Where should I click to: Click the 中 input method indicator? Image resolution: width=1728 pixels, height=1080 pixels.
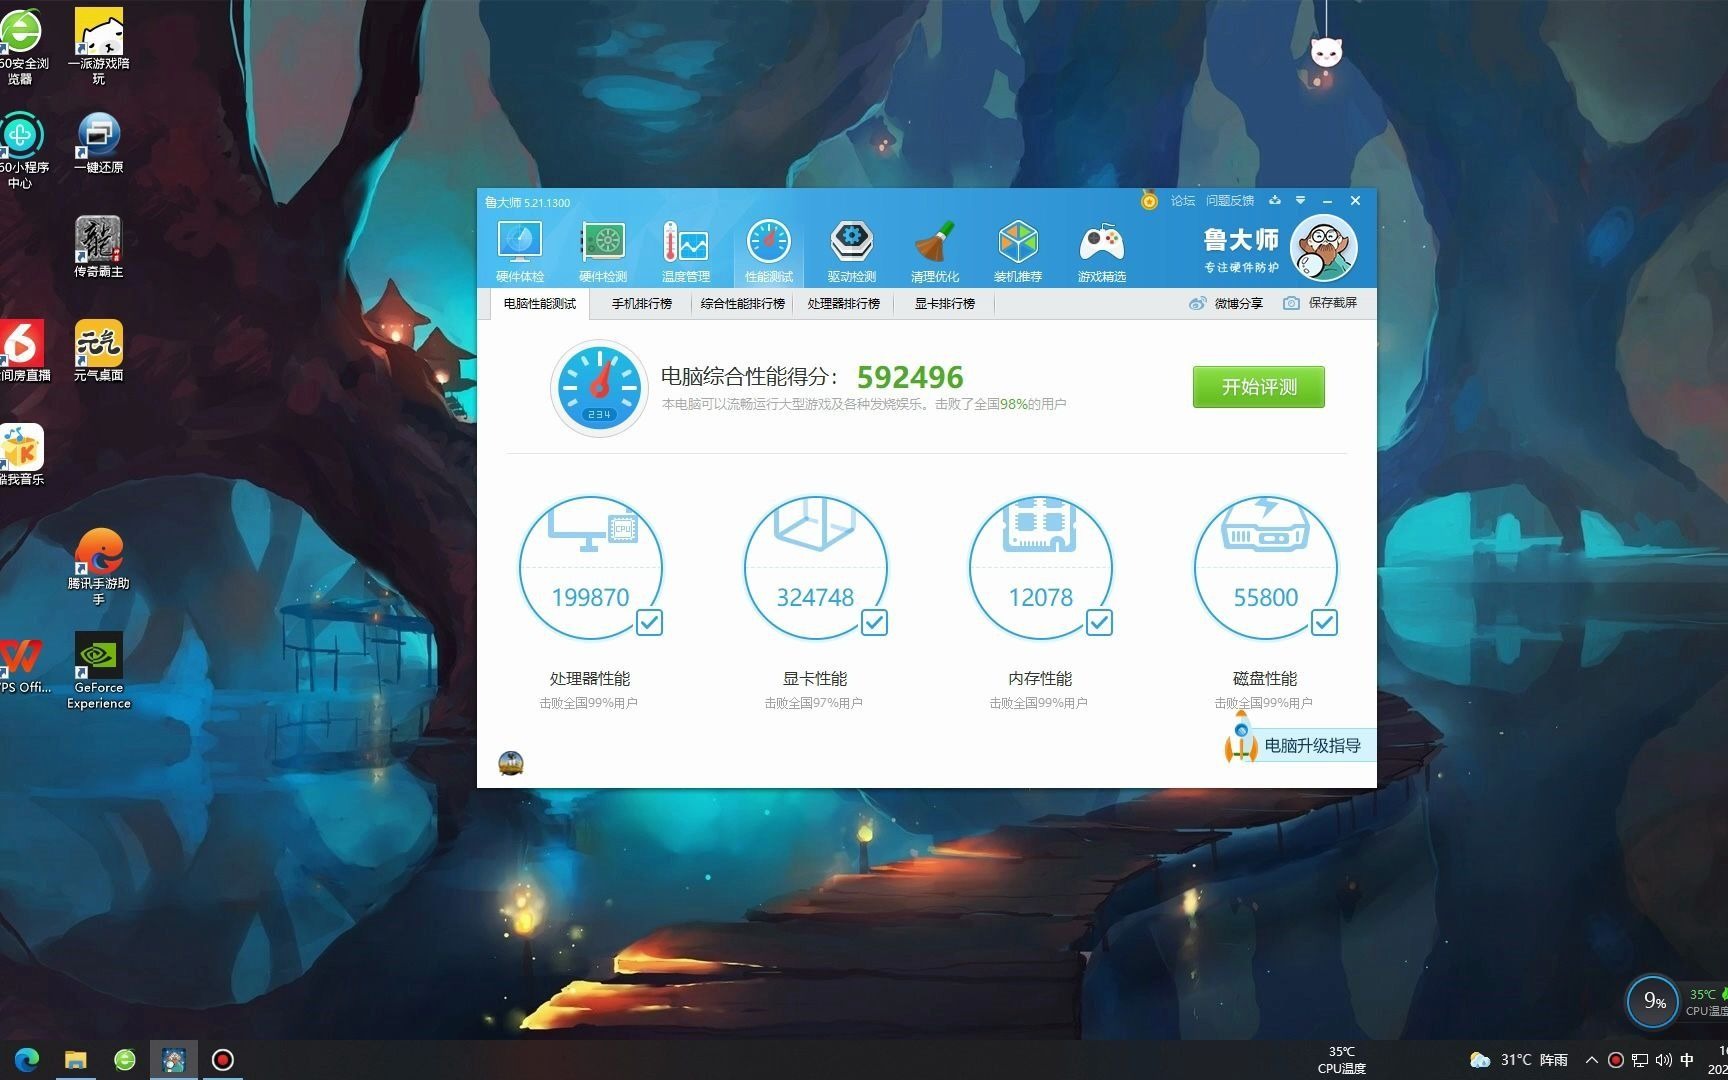point(1687,1060)
